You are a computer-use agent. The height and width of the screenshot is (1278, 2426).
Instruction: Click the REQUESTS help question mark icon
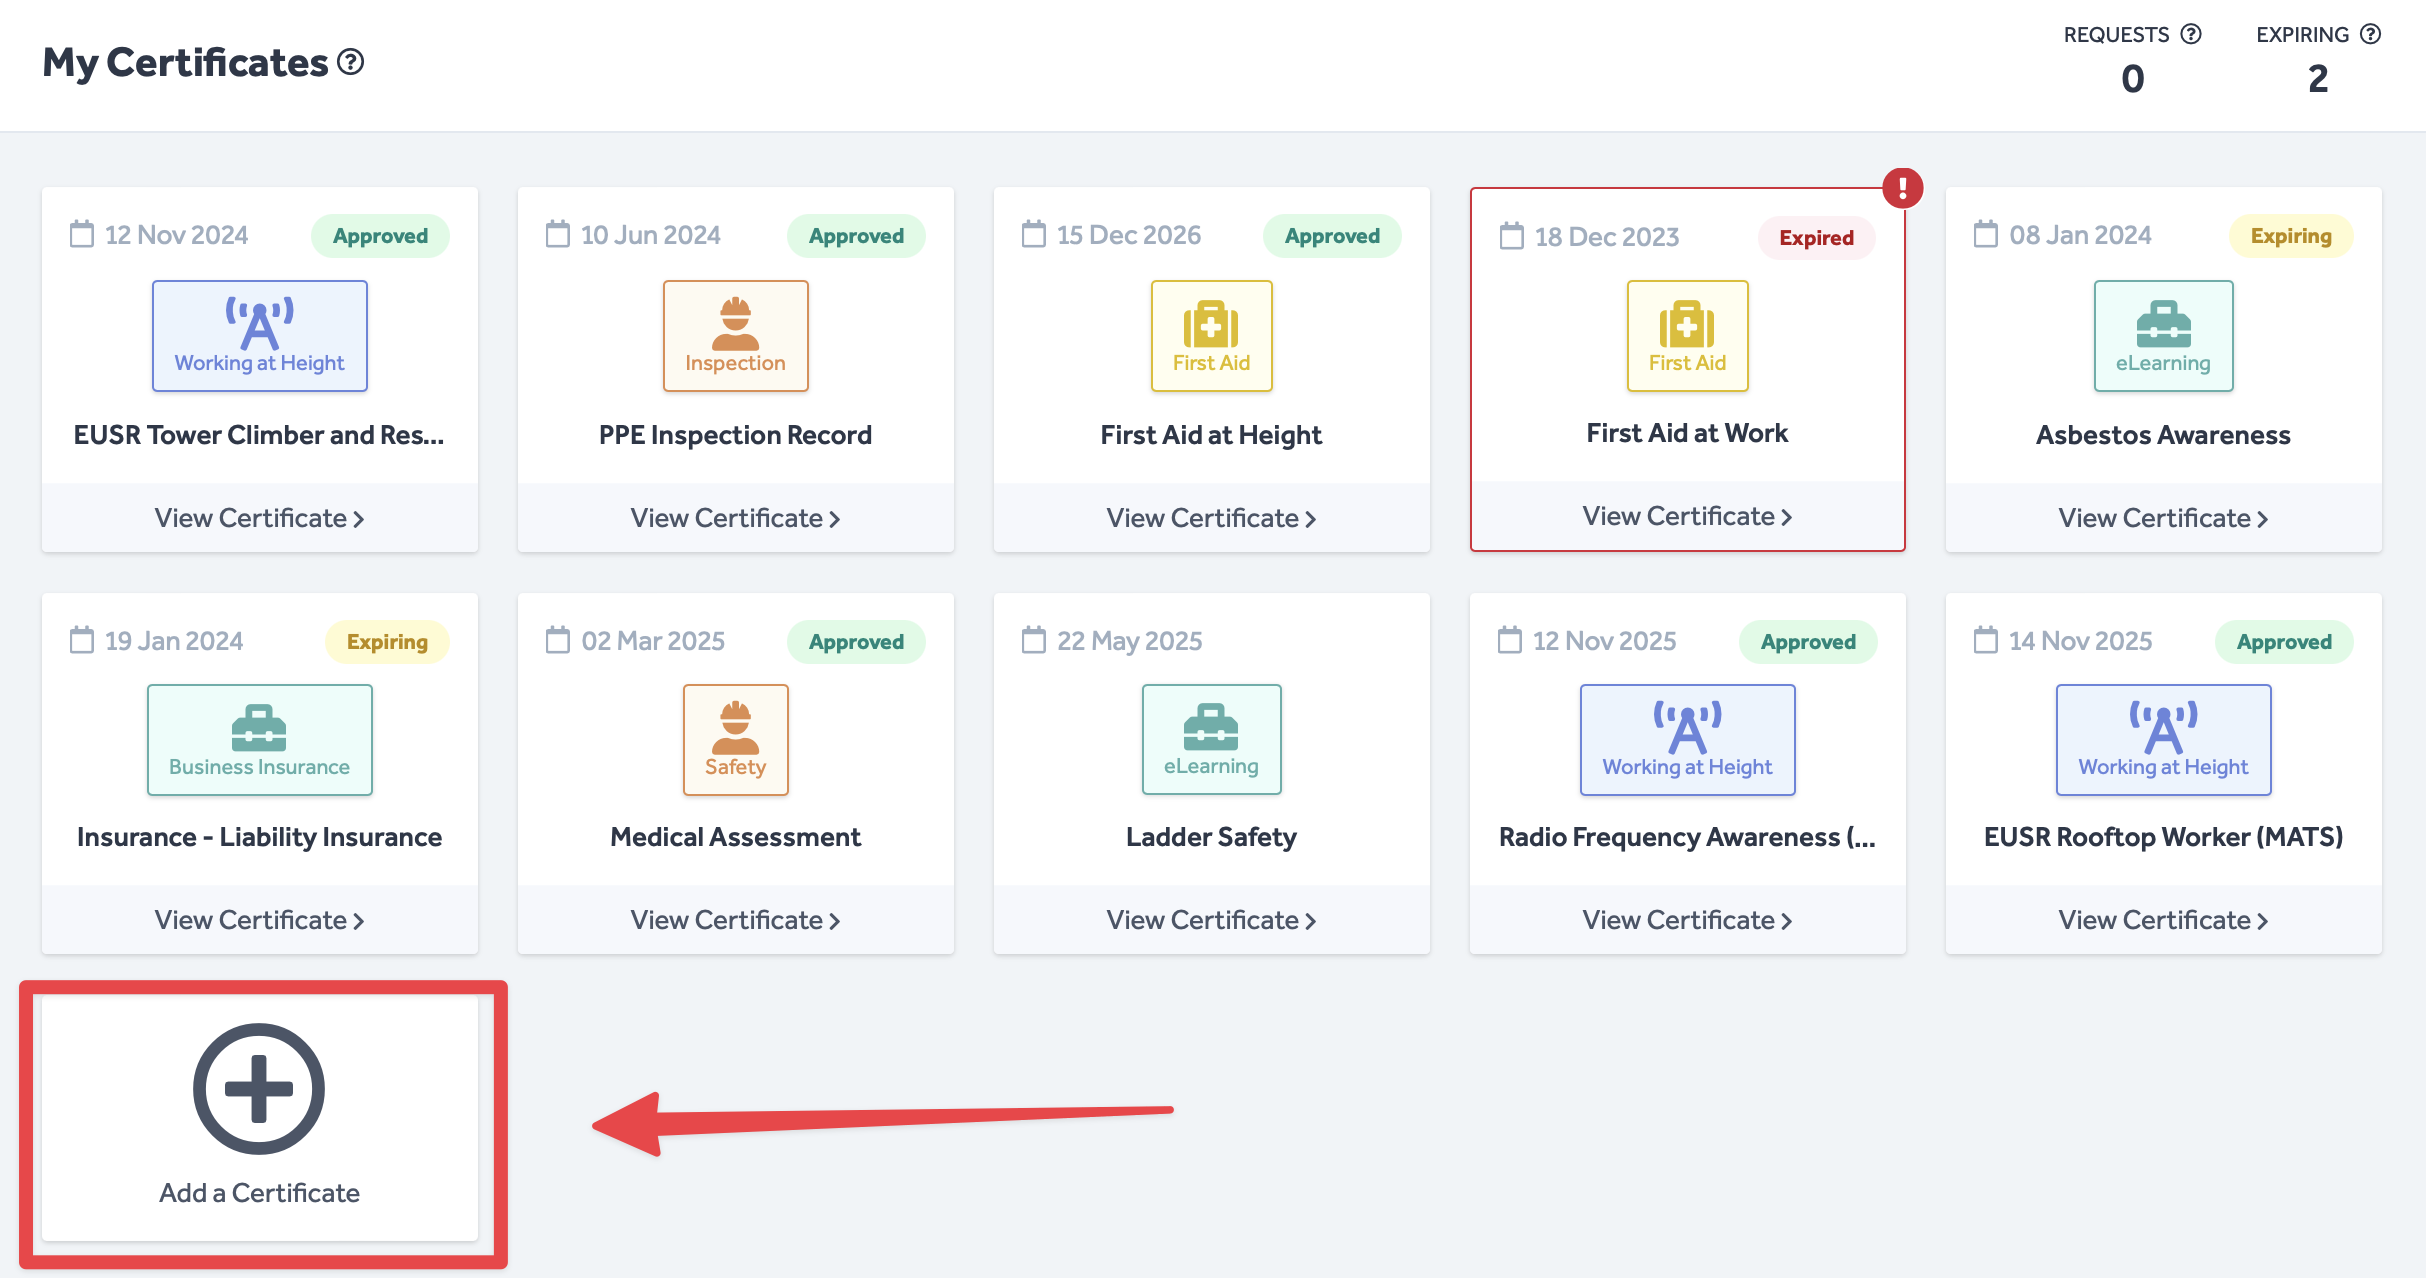(2191, 34)
